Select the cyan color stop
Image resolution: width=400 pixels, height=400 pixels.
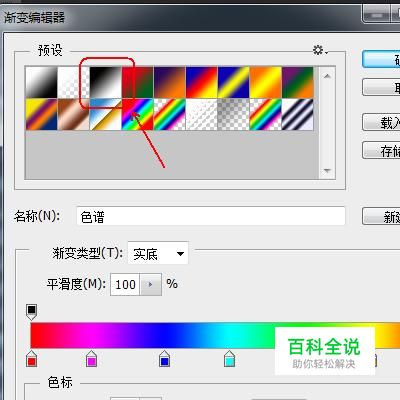point(229,359)
